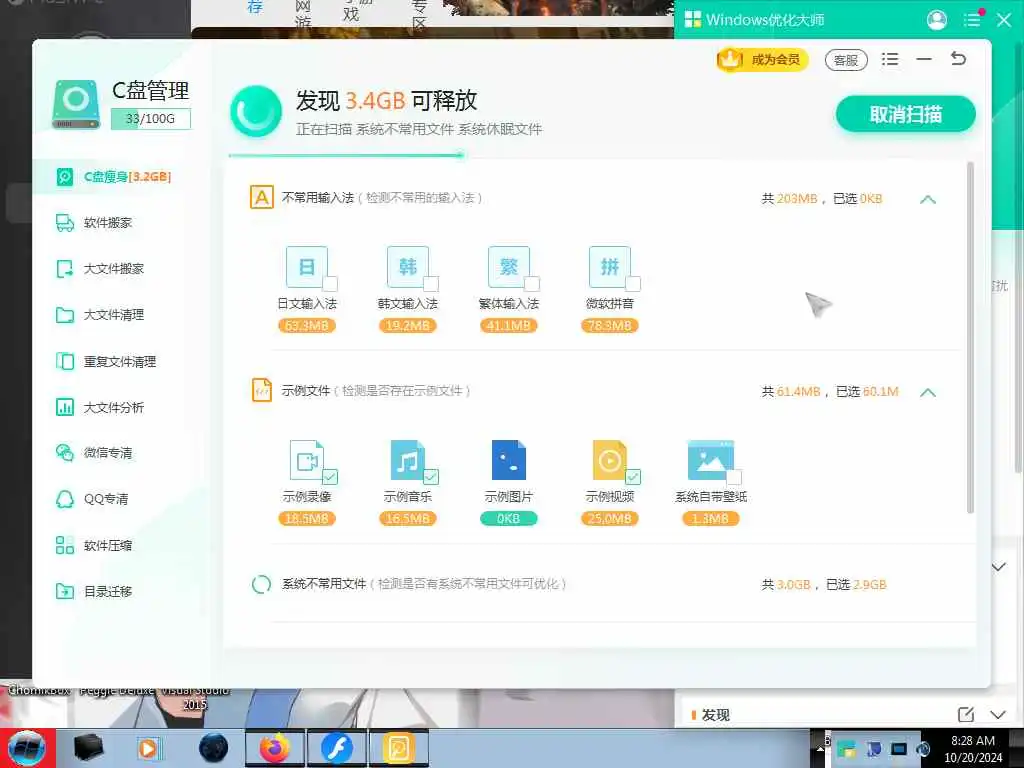The image size is (1024, 768).
Task: Click 取消扫描 to cancel scanning
Action: click(x=906, y=115)
